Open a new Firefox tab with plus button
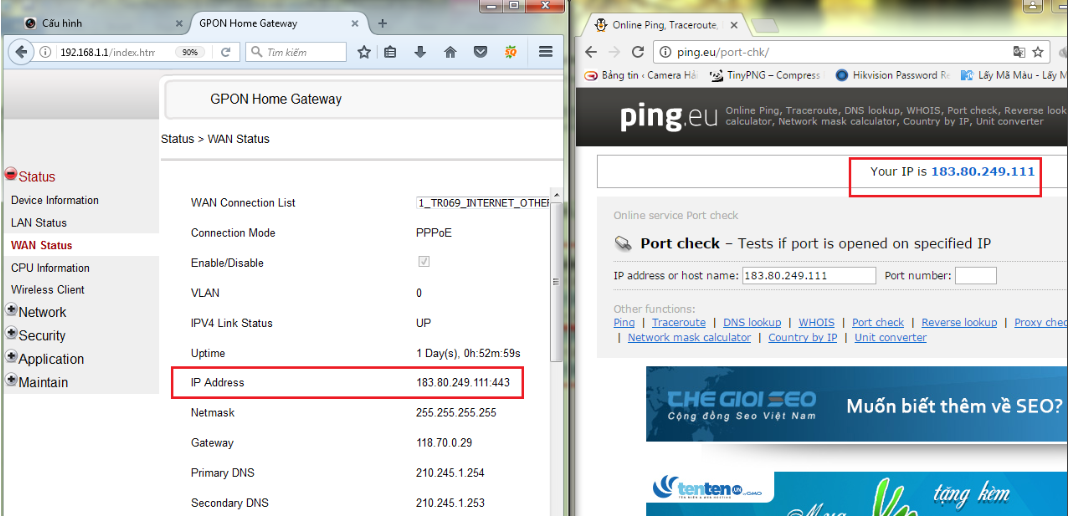The height and width of the screenshot is (518, 1068). point(383,23)
